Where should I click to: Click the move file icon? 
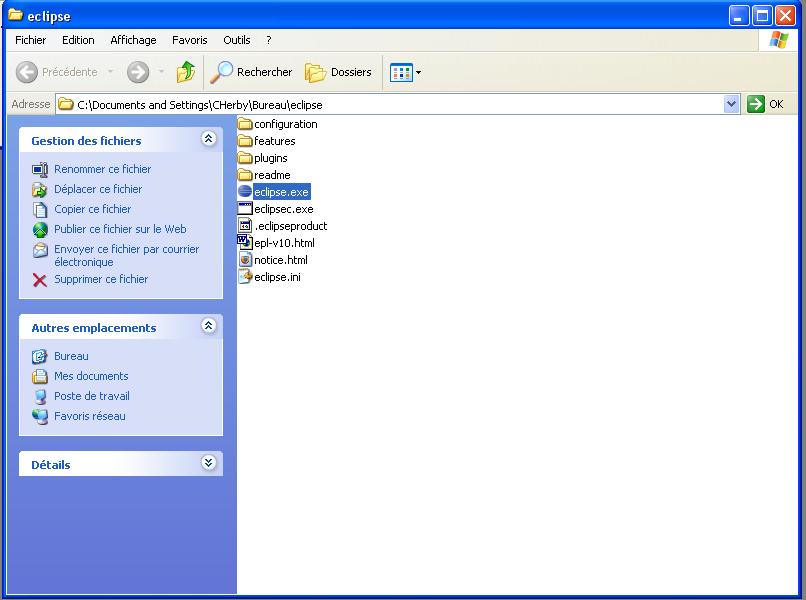pyautogui.click(x=40, y=190)
